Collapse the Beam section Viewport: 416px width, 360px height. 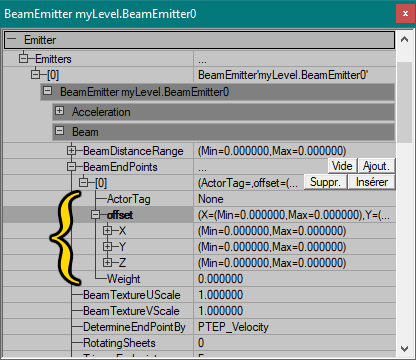pyautogui.click(x=59, y=131)
